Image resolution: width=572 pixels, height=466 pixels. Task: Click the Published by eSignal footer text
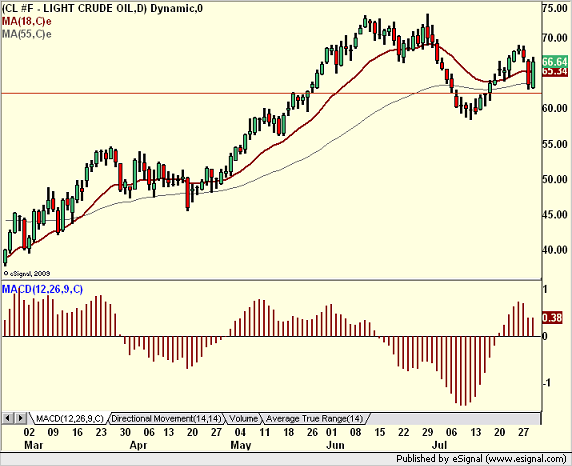click(481, 459)
